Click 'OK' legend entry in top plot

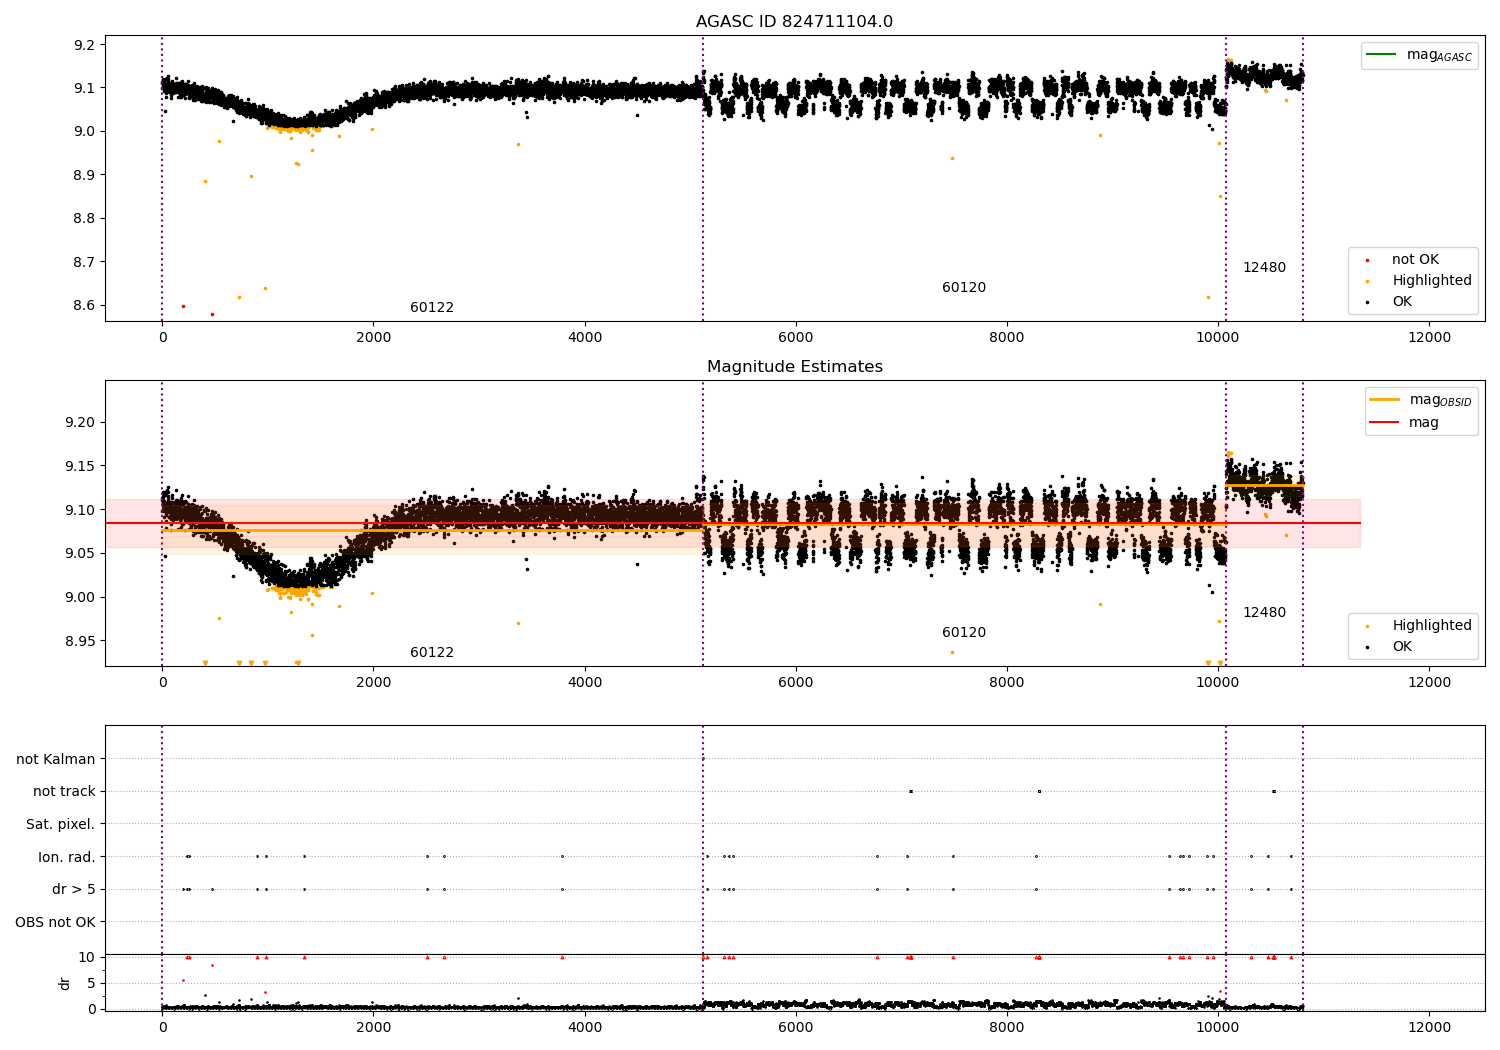(x=1402, y=302)
